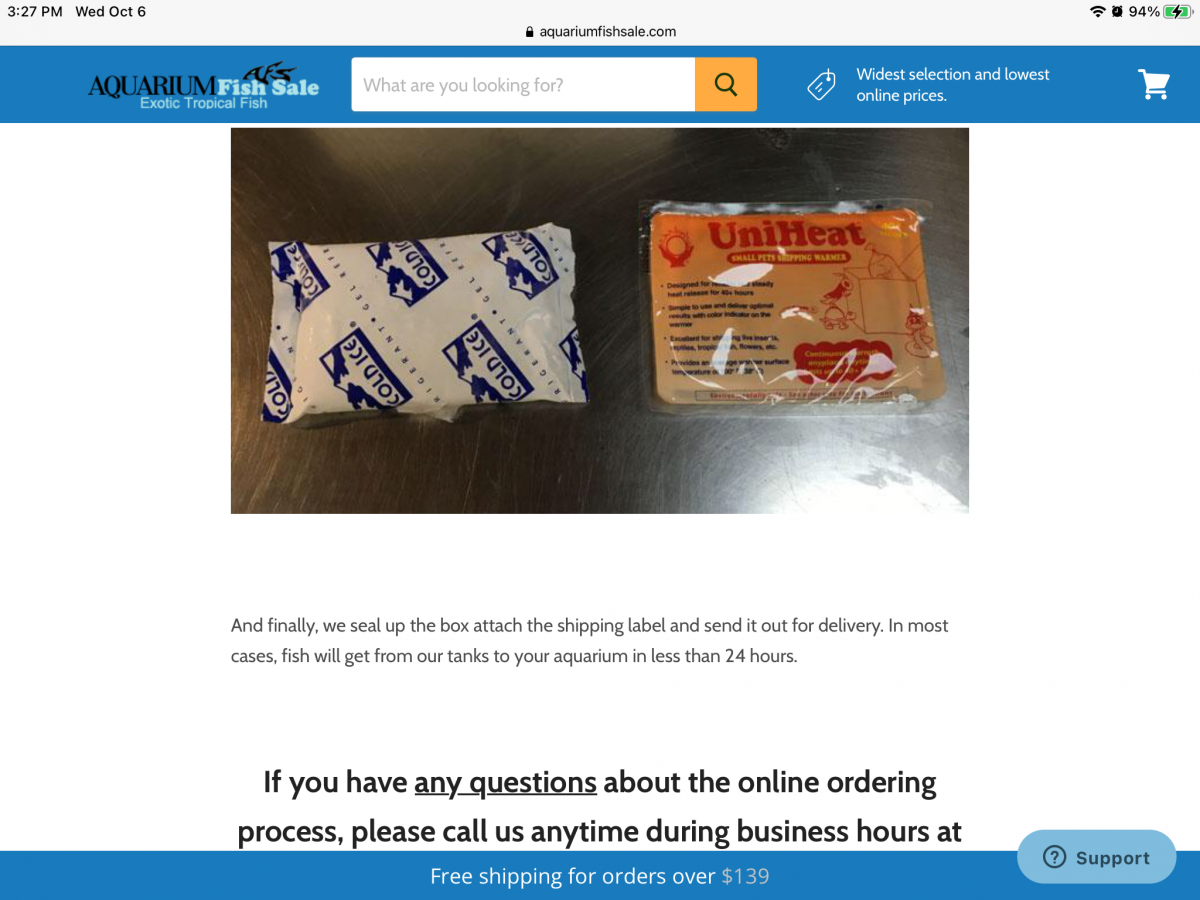Click 'Widest selection and lowest online prices' text
Viewport: 1200px width, 900px height.
[953, 85]
